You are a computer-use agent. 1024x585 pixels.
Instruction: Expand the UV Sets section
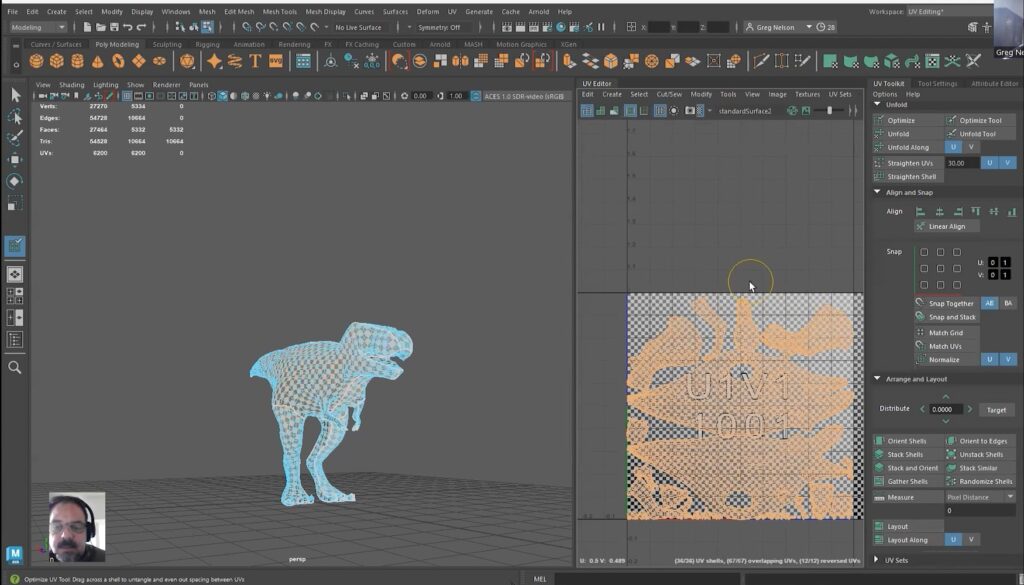(x=877, y=560)
